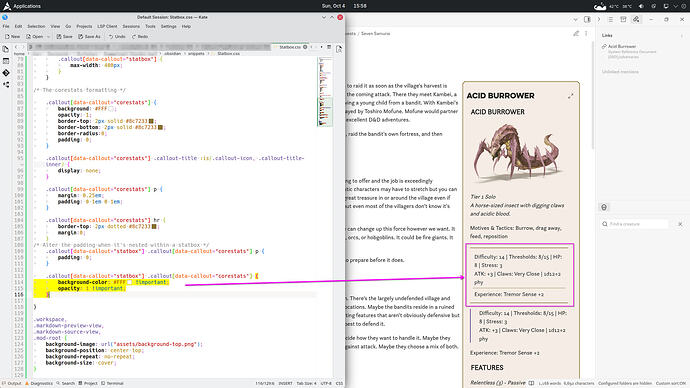The height and width of the screenshot is (388, 690).
Task: Open the Search panel in status bar
Action: [66, 384]
